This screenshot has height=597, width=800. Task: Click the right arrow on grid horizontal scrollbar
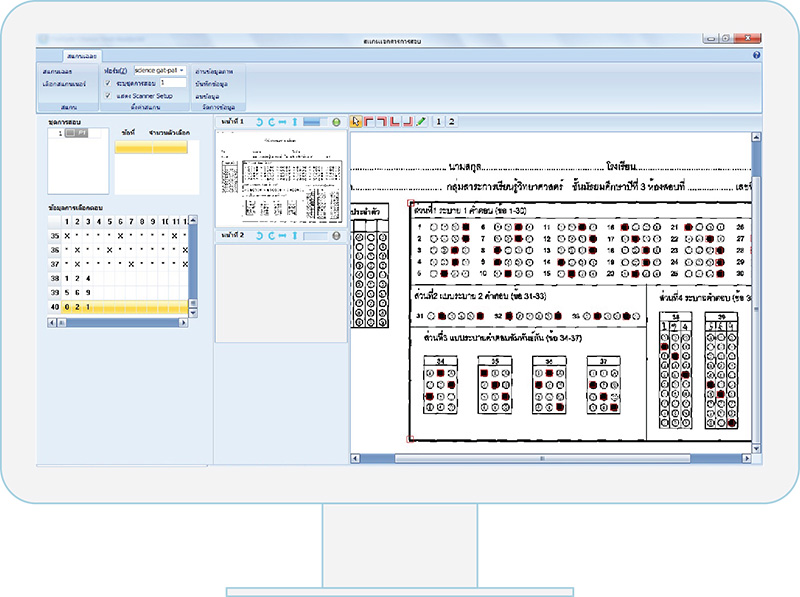183,323
